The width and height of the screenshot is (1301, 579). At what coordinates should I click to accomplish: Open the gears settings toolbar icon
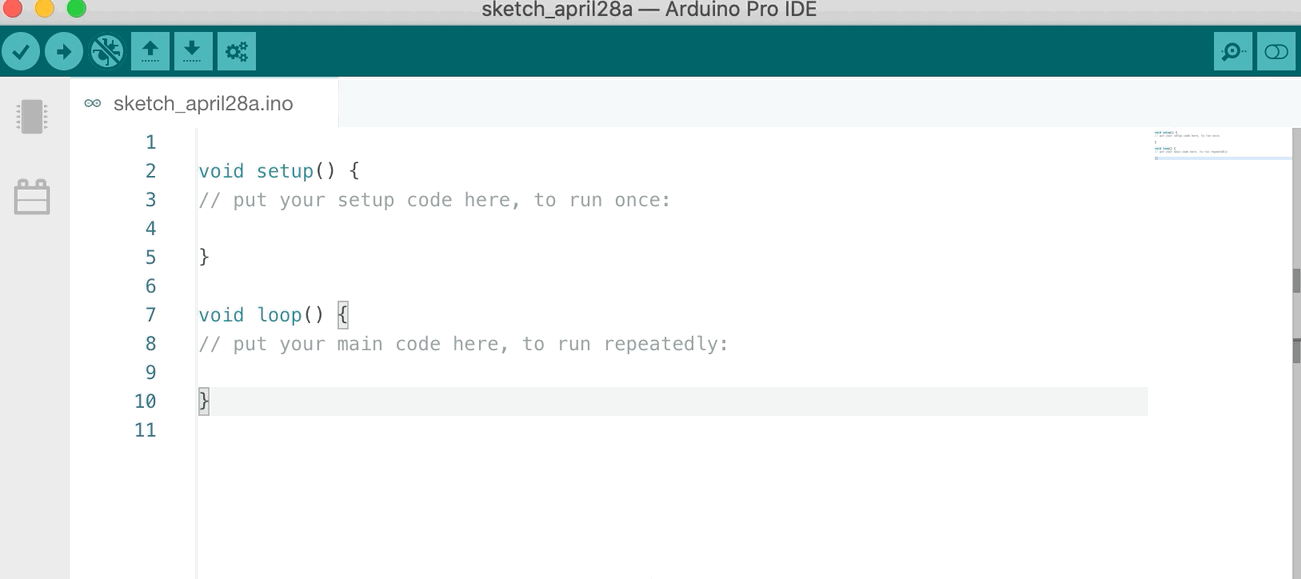236,51
